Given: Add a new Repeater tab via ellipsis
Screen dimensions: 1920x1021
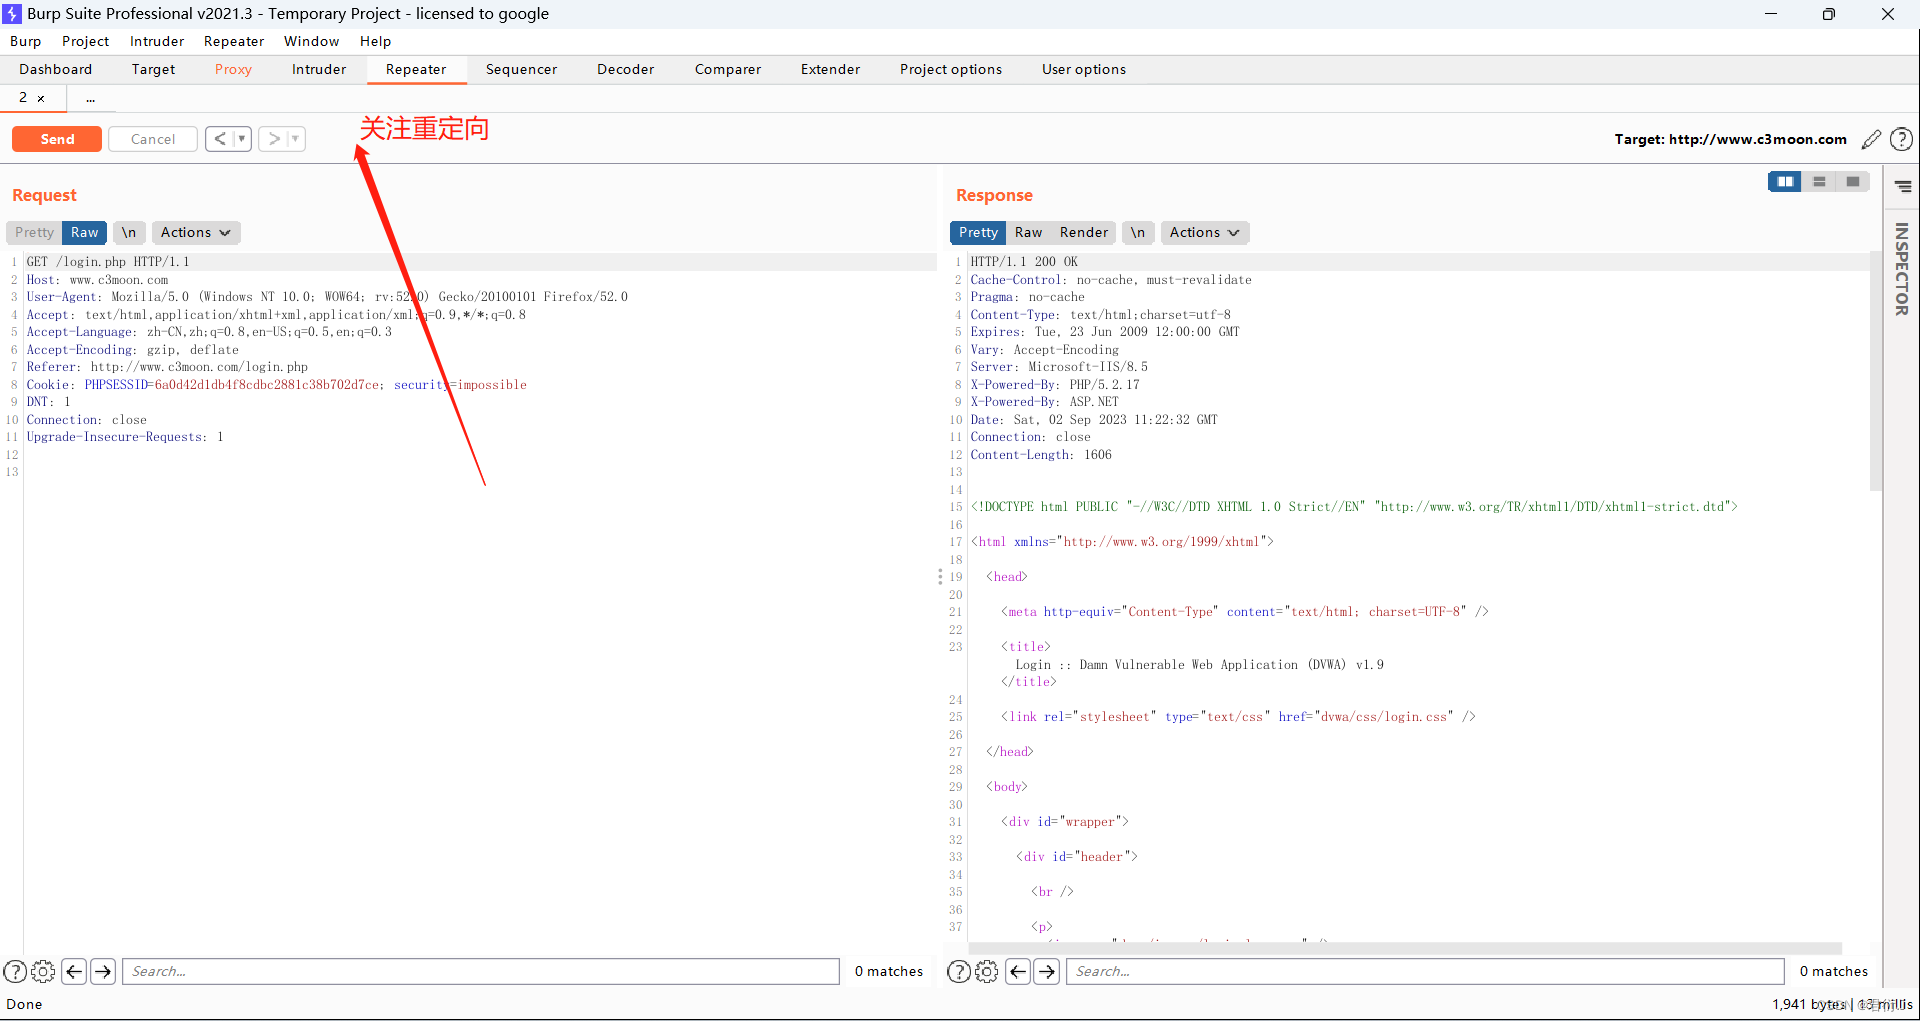Looking at the screenshot, I should point(90,99).
